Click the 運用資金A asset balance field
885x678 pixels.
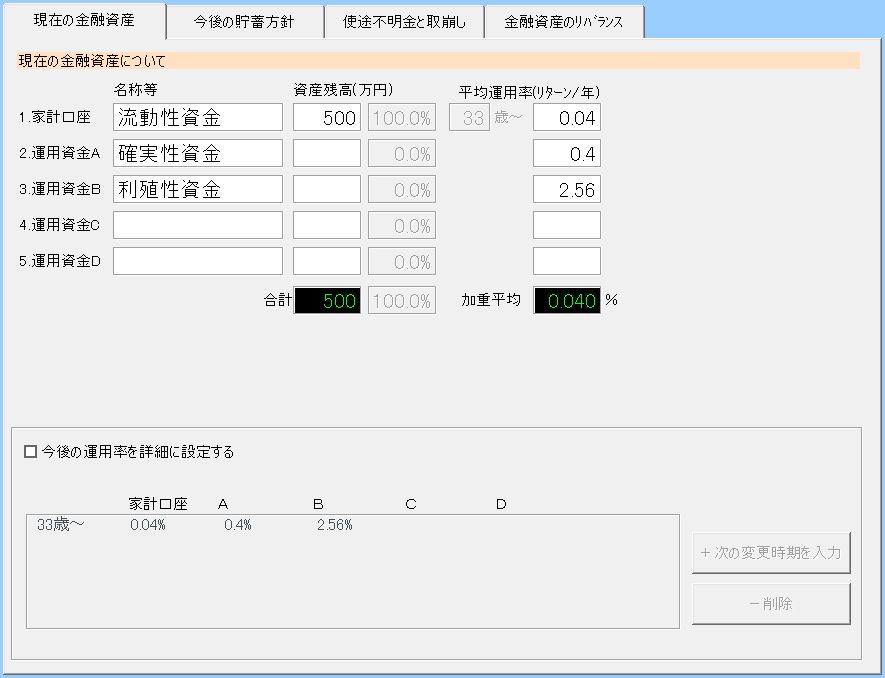pos(326,154)
